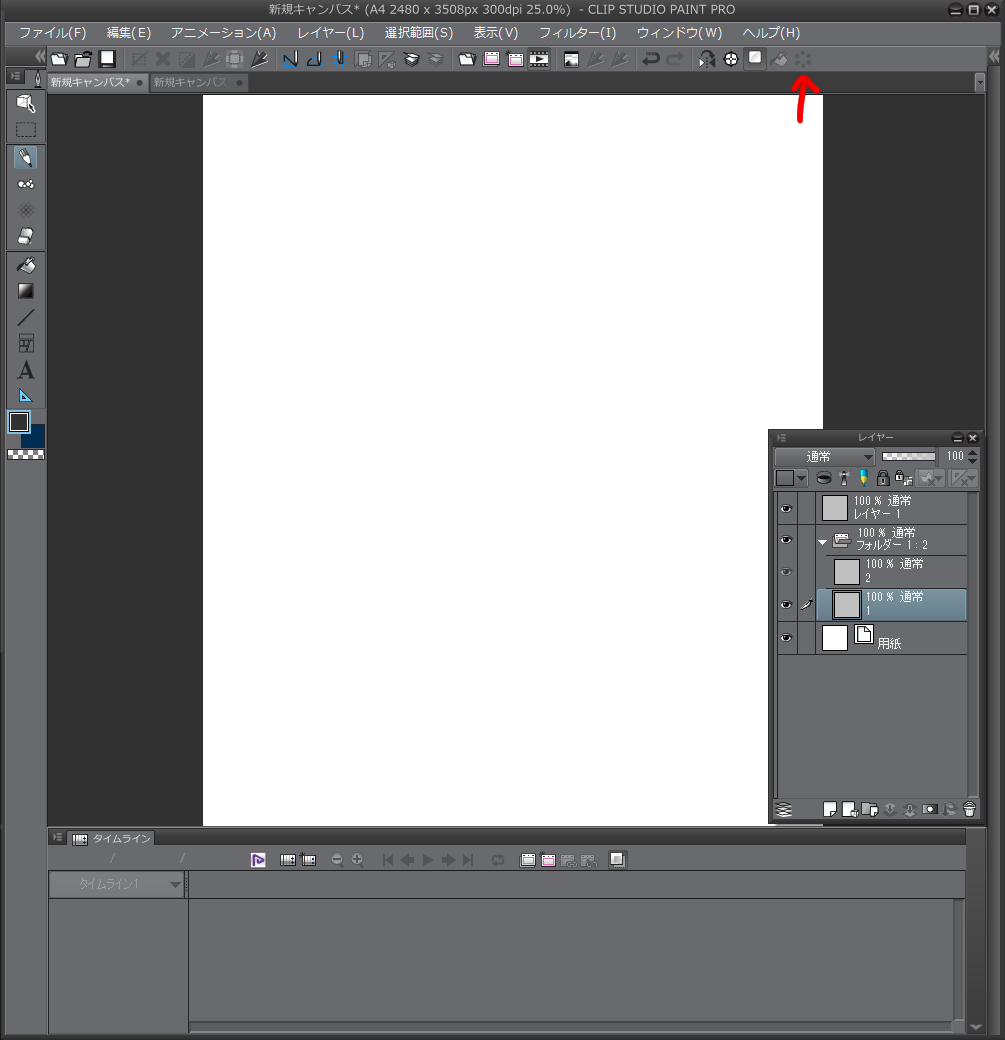1005x1040 pixels.
Task: Toggle visibility of レイヤー 1
Action: [x=787, y=509]
